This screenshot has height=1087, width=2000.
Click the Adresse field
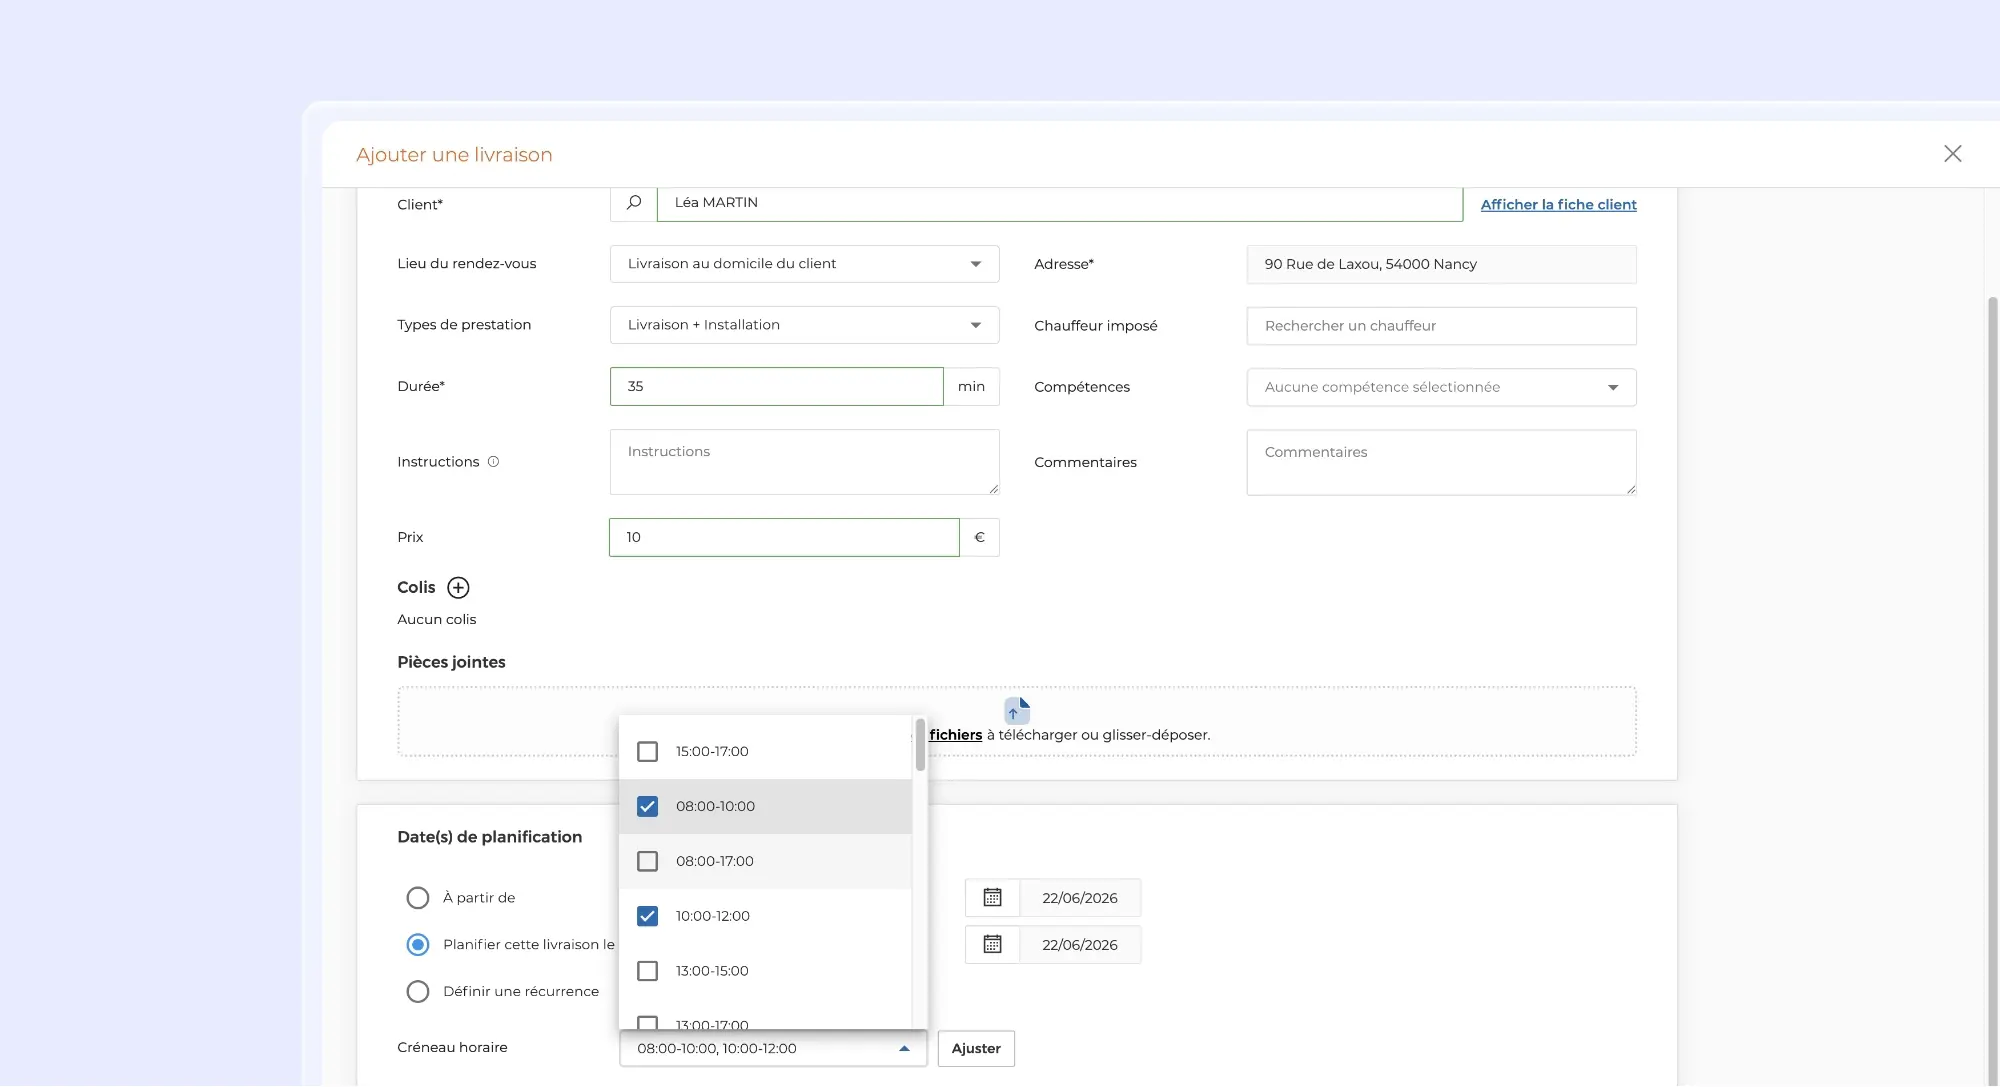click(x=1441, y=265)
